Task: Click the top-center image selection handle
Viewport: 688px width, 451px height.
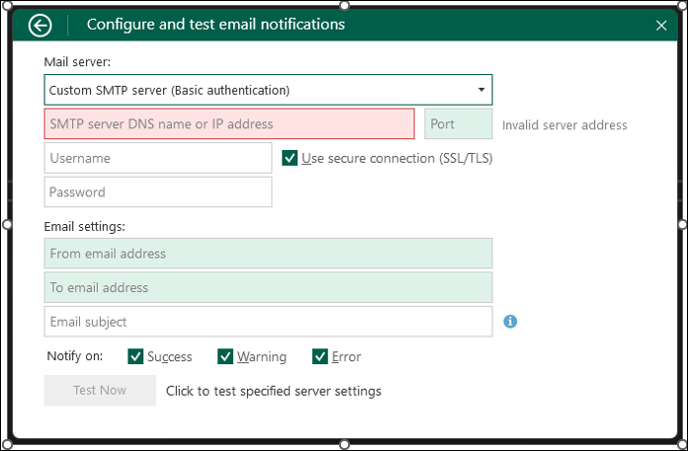Action: click(344, 6)
